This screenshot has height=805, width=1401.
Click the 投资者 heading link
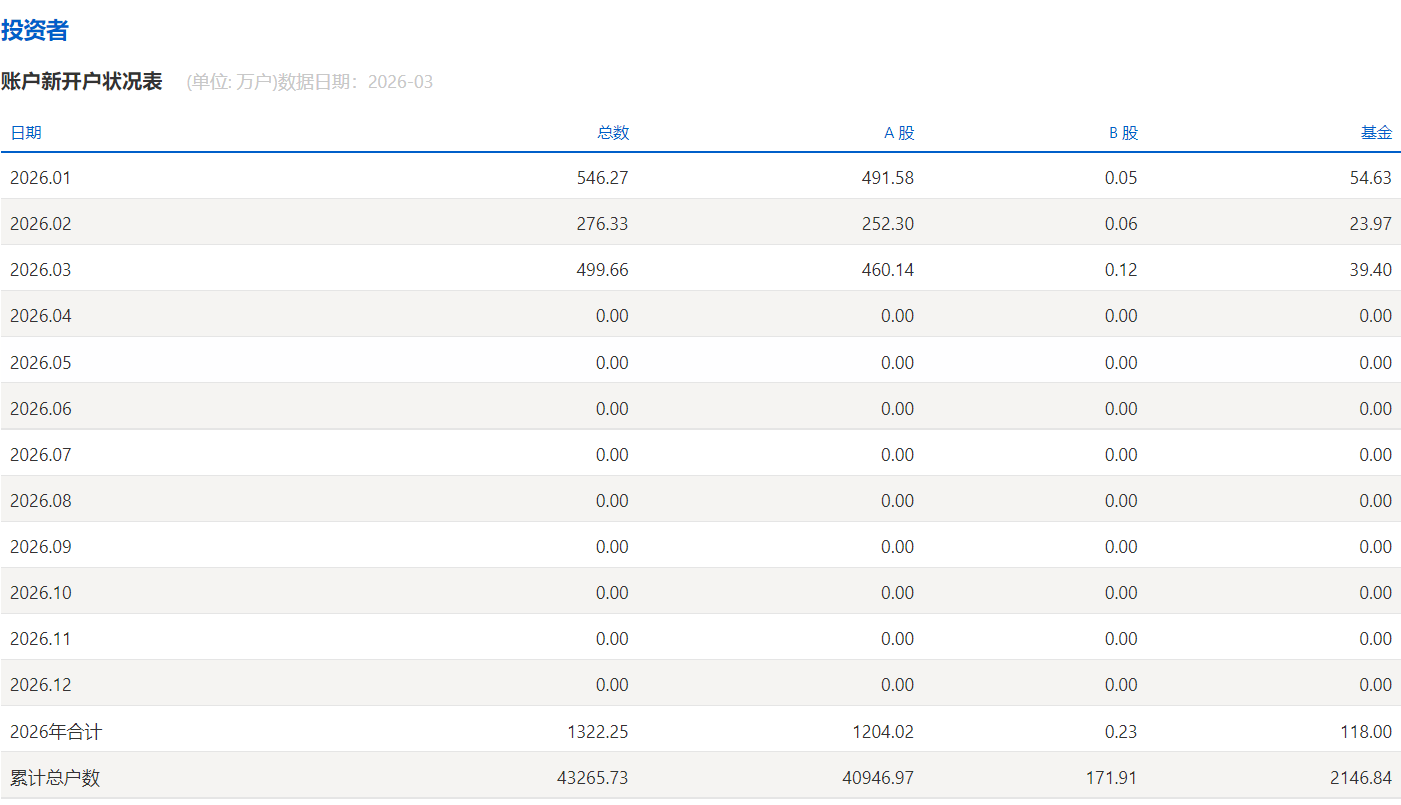pyautogui.click(x=35, y=30)
